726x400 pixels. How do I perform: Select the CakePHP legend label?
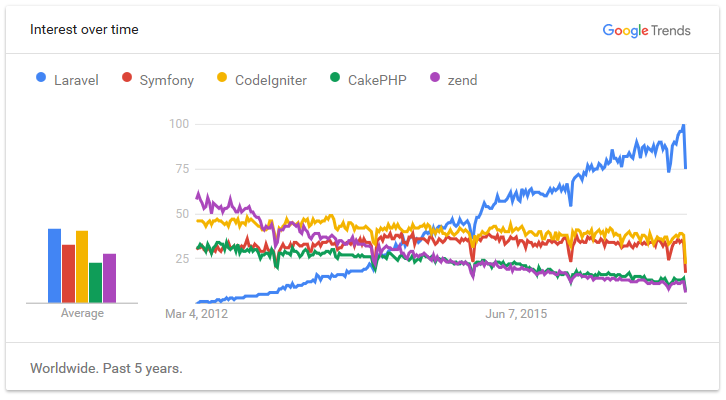point(377,80)
